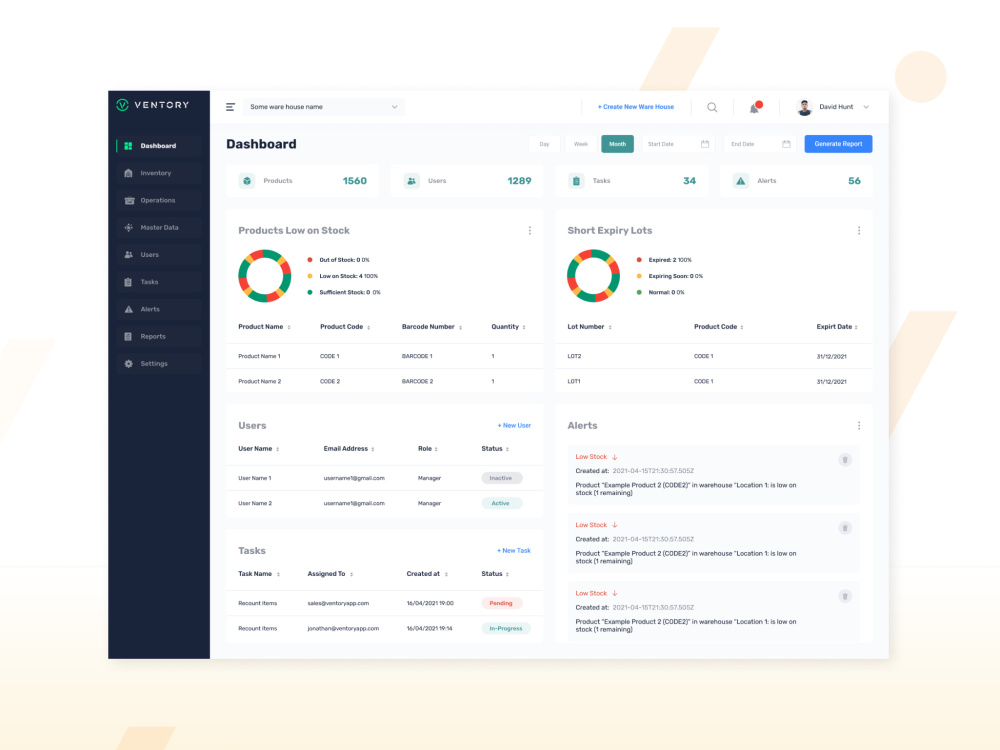Click Create New Ware House link
The height and width of the screenshot is (750, 1000).
[x=636, y=107]
